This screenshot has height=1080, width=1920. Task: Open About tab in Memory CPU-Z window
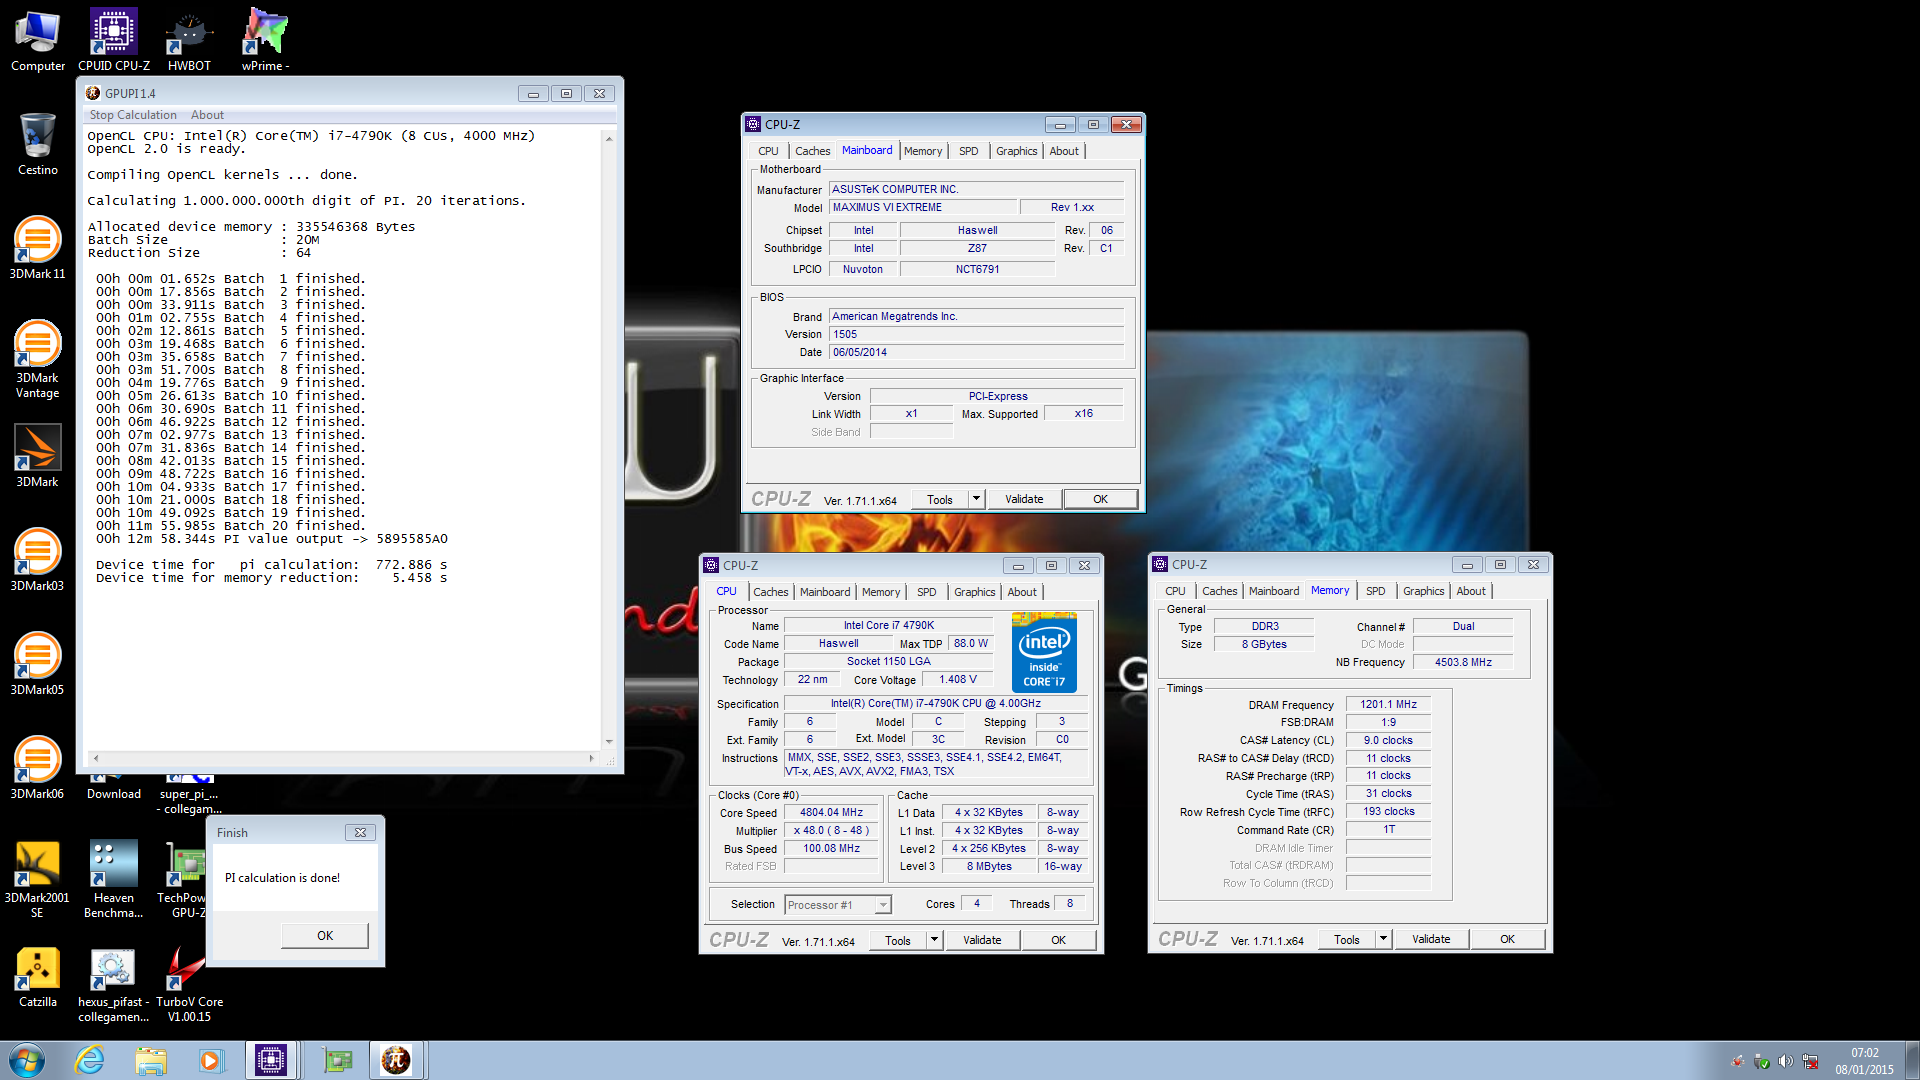point(1470,591)
